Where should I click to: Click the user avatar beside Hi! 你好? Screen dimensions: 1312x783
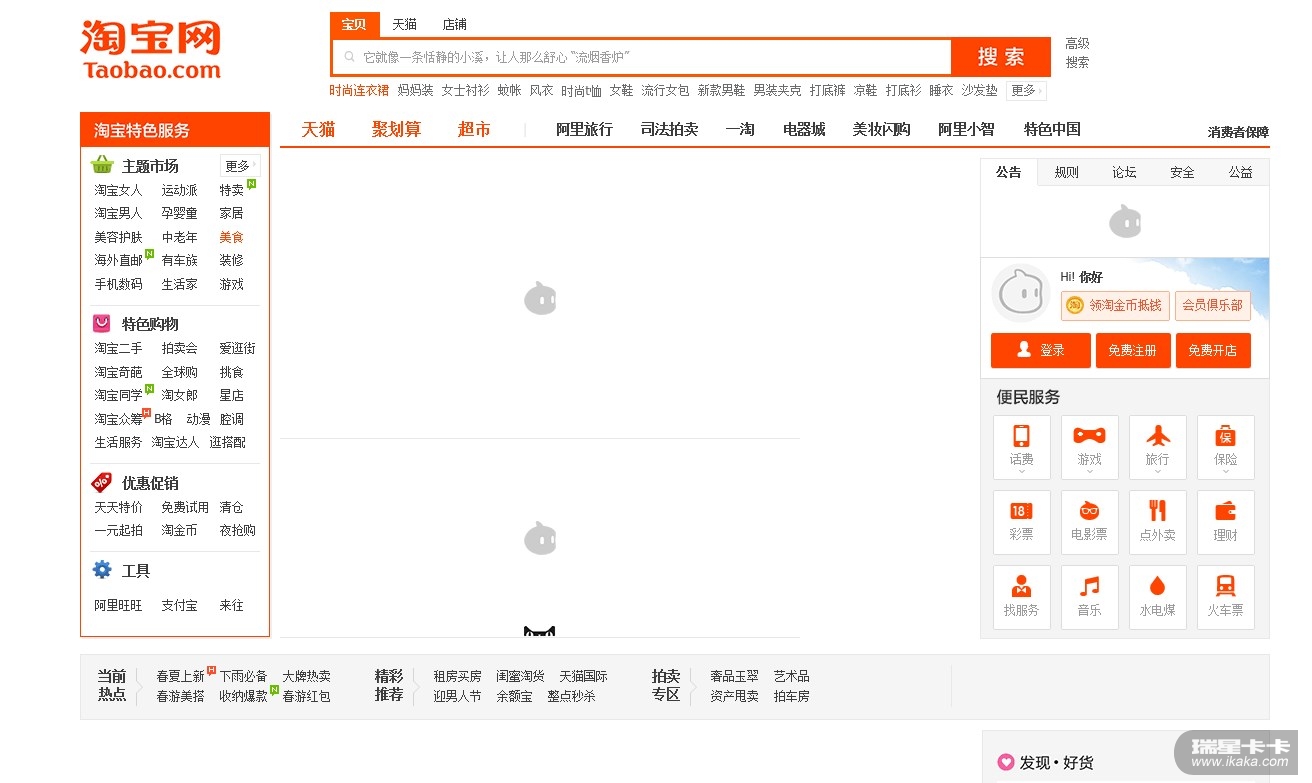coord(1020,293)
